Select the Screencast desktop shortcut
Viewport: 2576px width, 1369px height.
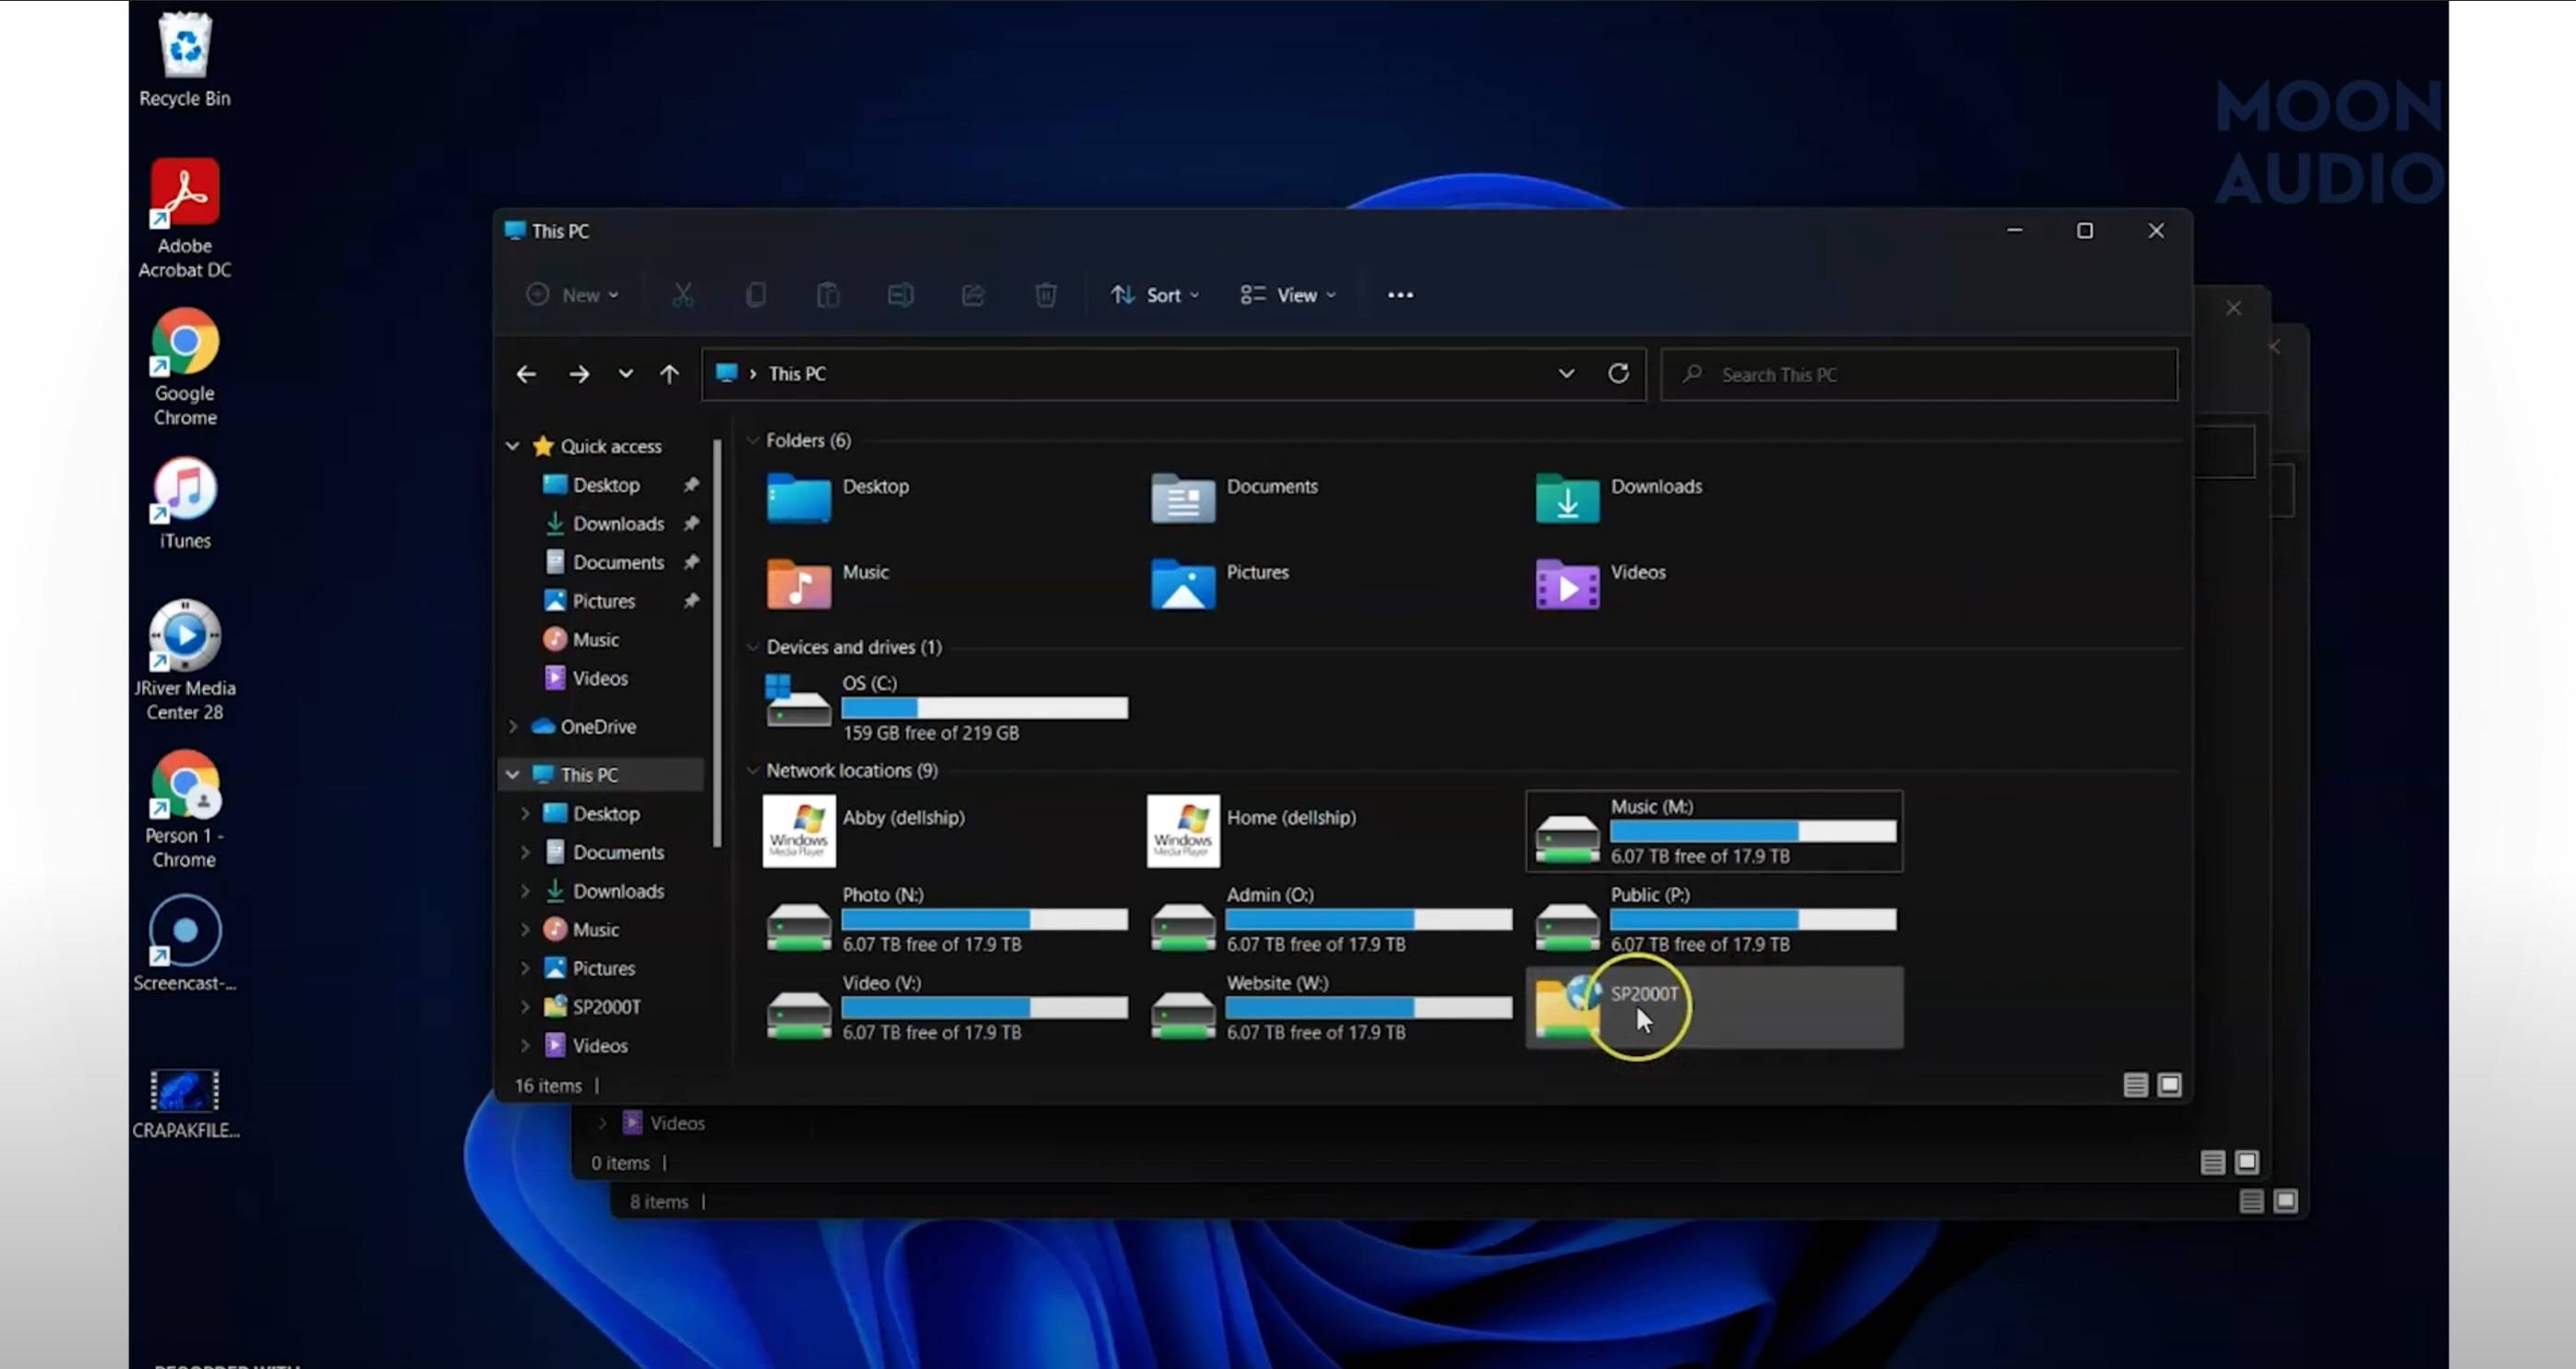tap(185, 943)
